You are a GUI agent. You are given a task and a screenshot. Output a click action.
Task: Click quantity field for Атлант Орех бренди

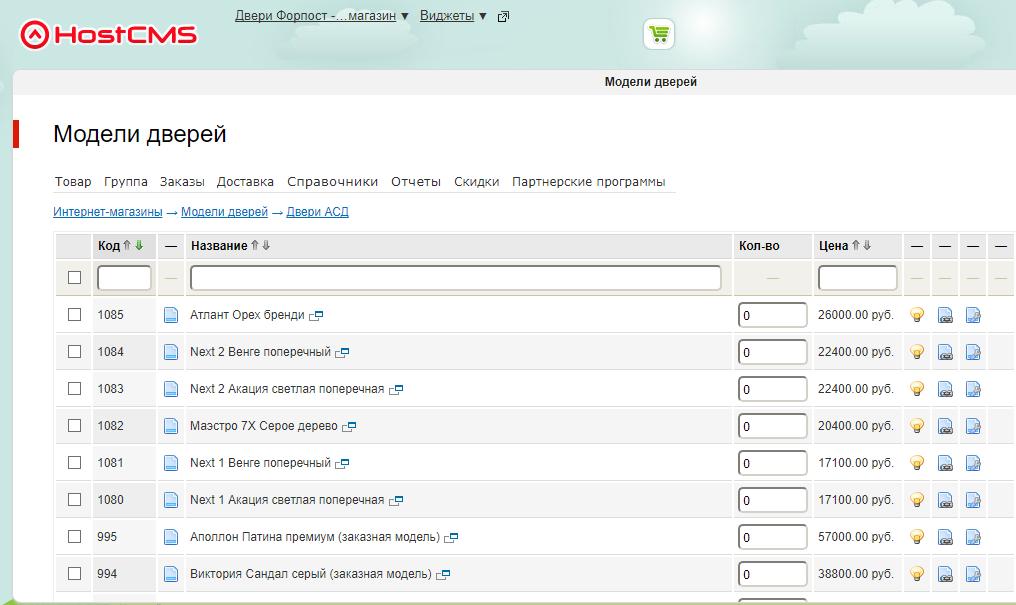coord(772,315)
